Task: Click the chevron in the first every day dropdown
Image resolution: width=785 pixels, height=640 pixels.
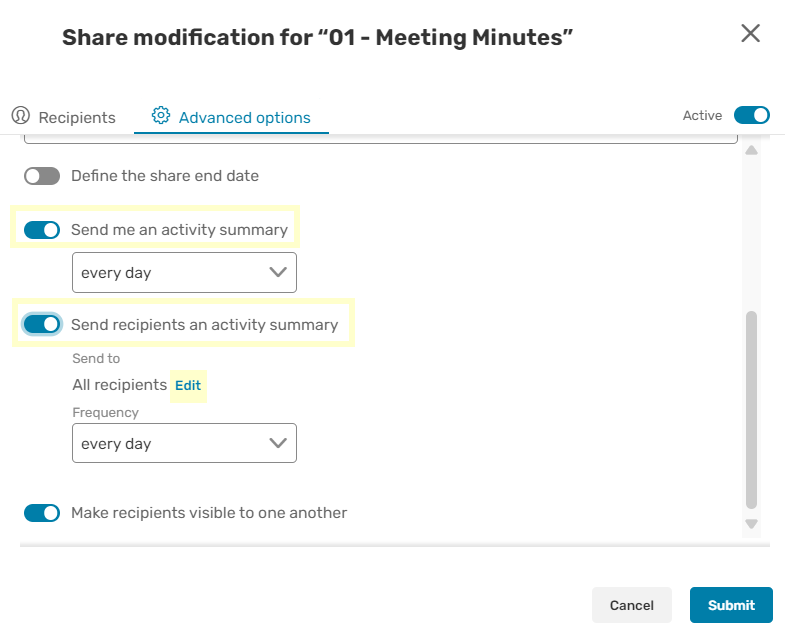Action: pyautogui.click(x=278, y=272)
